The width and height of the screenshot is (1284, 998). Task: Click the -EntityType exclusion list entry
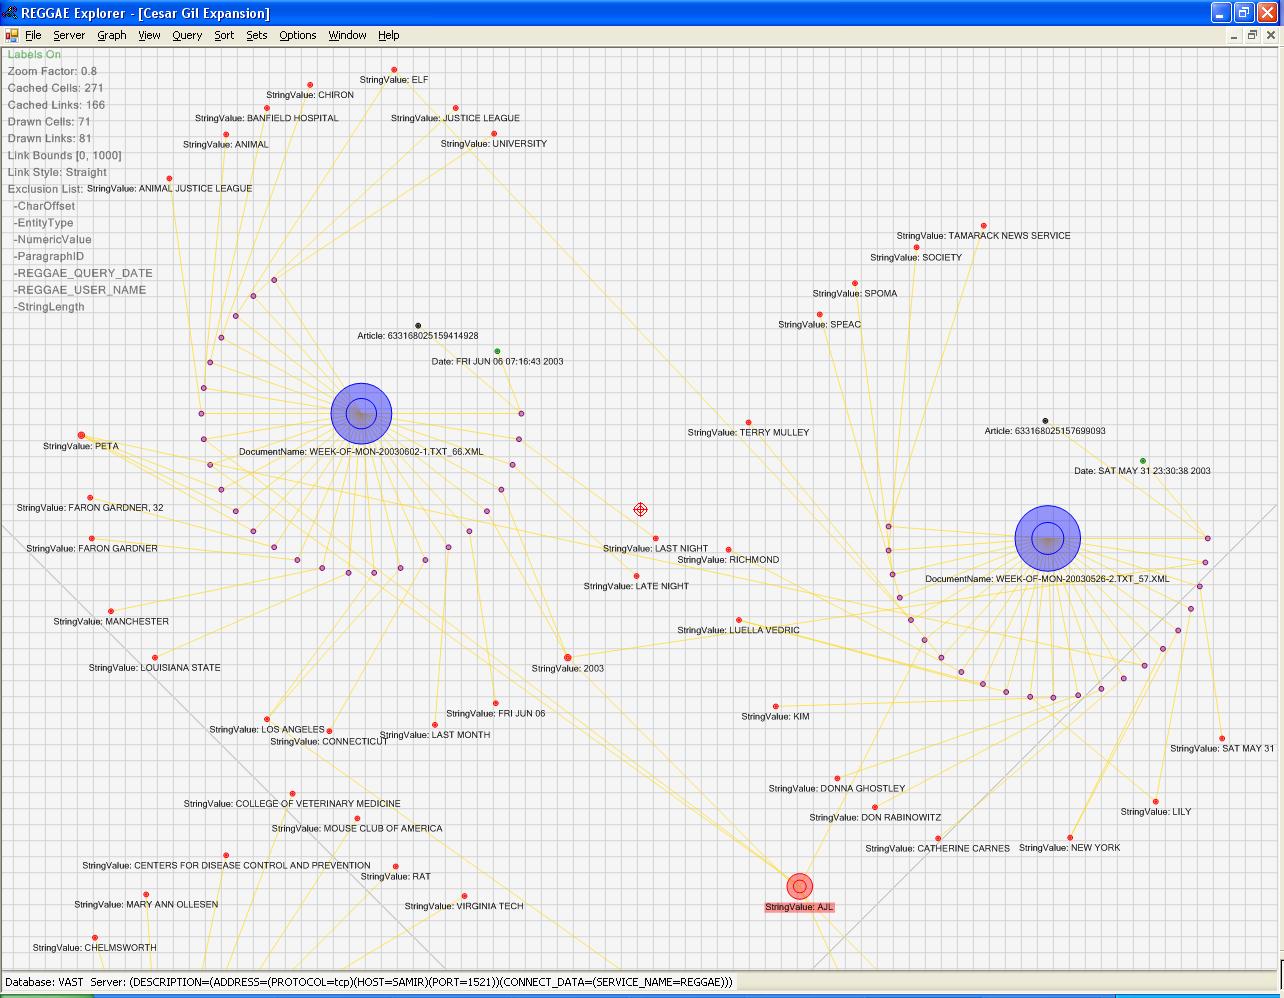click(x=44, y=223)
